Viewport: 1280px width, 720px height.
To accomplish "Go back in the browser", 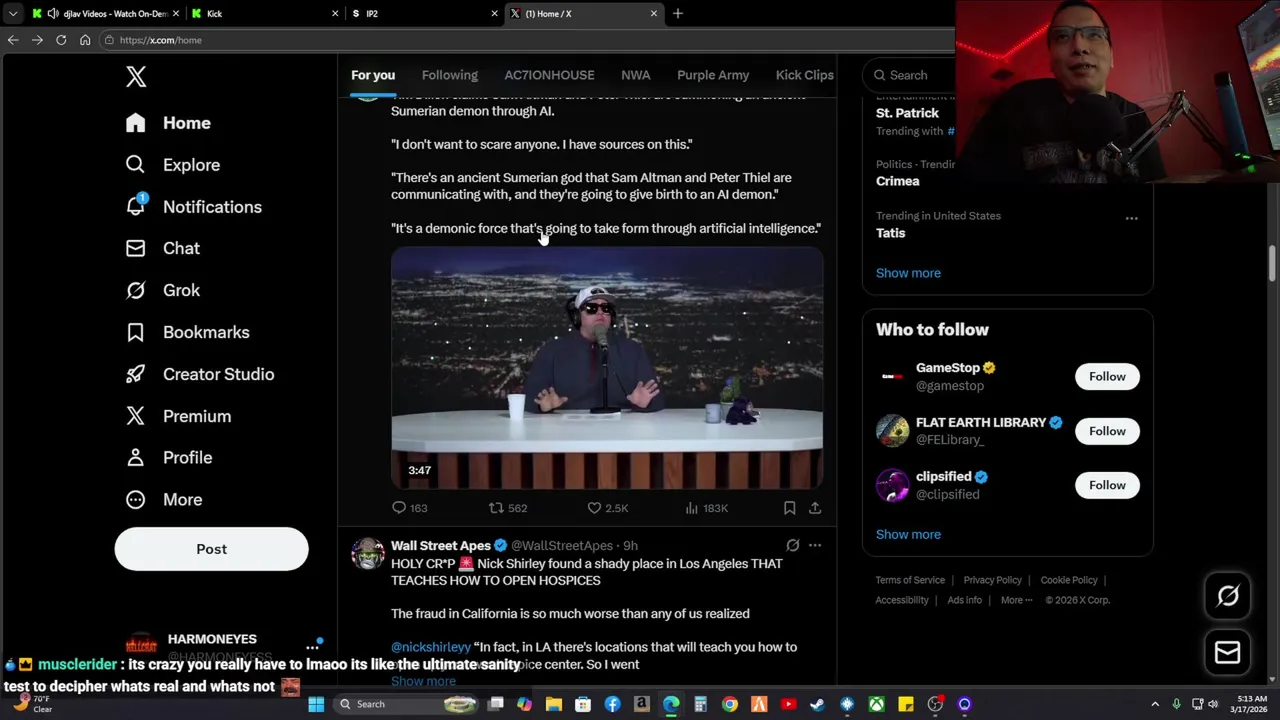I will (x=13, y=40).
